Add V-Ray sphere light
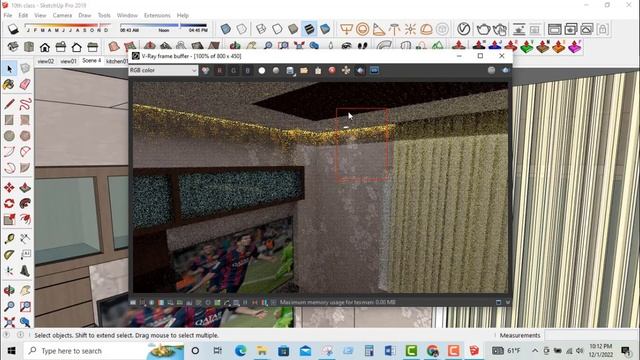 pos(362,29)
